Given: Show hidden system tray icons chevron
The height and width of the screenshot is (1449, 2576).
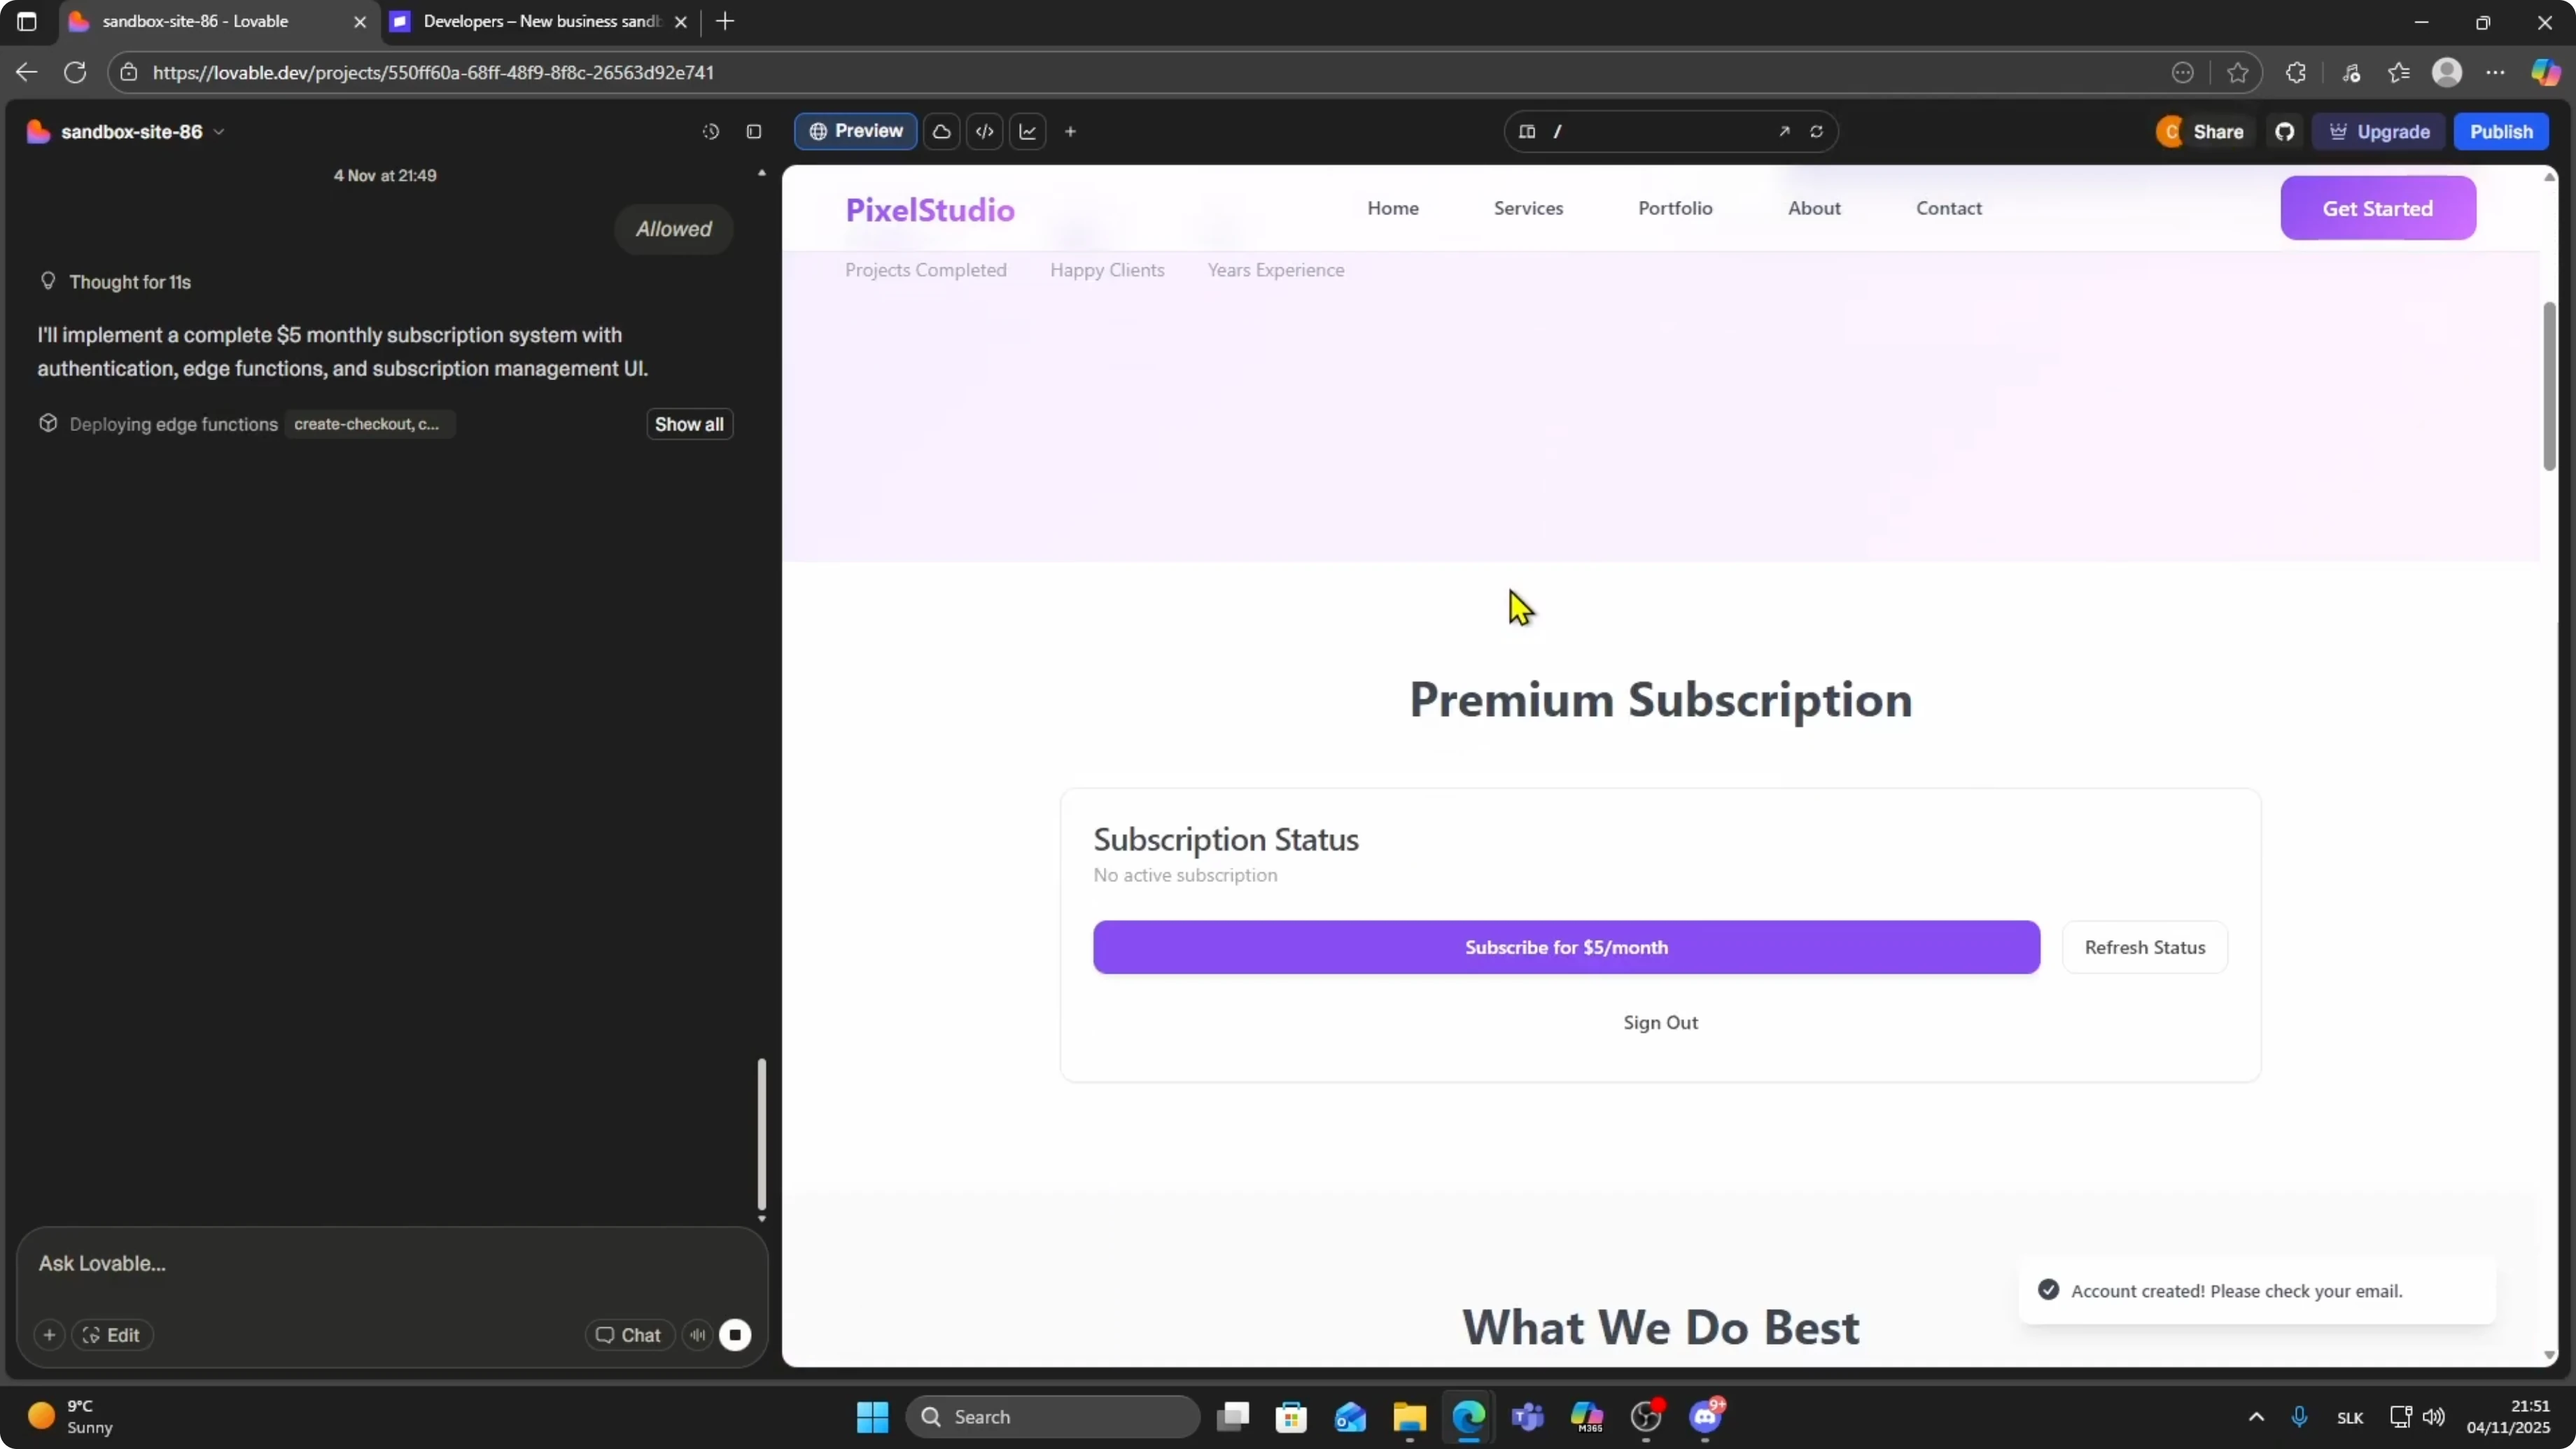Looking at the screenshot, I should [x=2256, y=1417].
